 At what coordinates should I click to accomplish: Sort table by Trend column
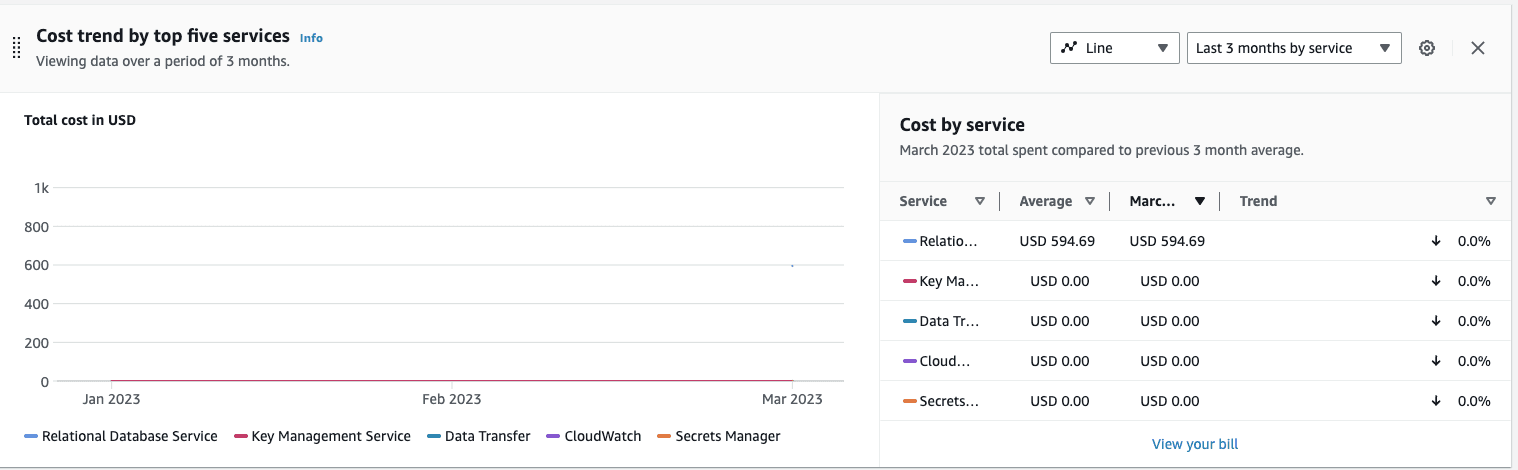click(1490, 201)
